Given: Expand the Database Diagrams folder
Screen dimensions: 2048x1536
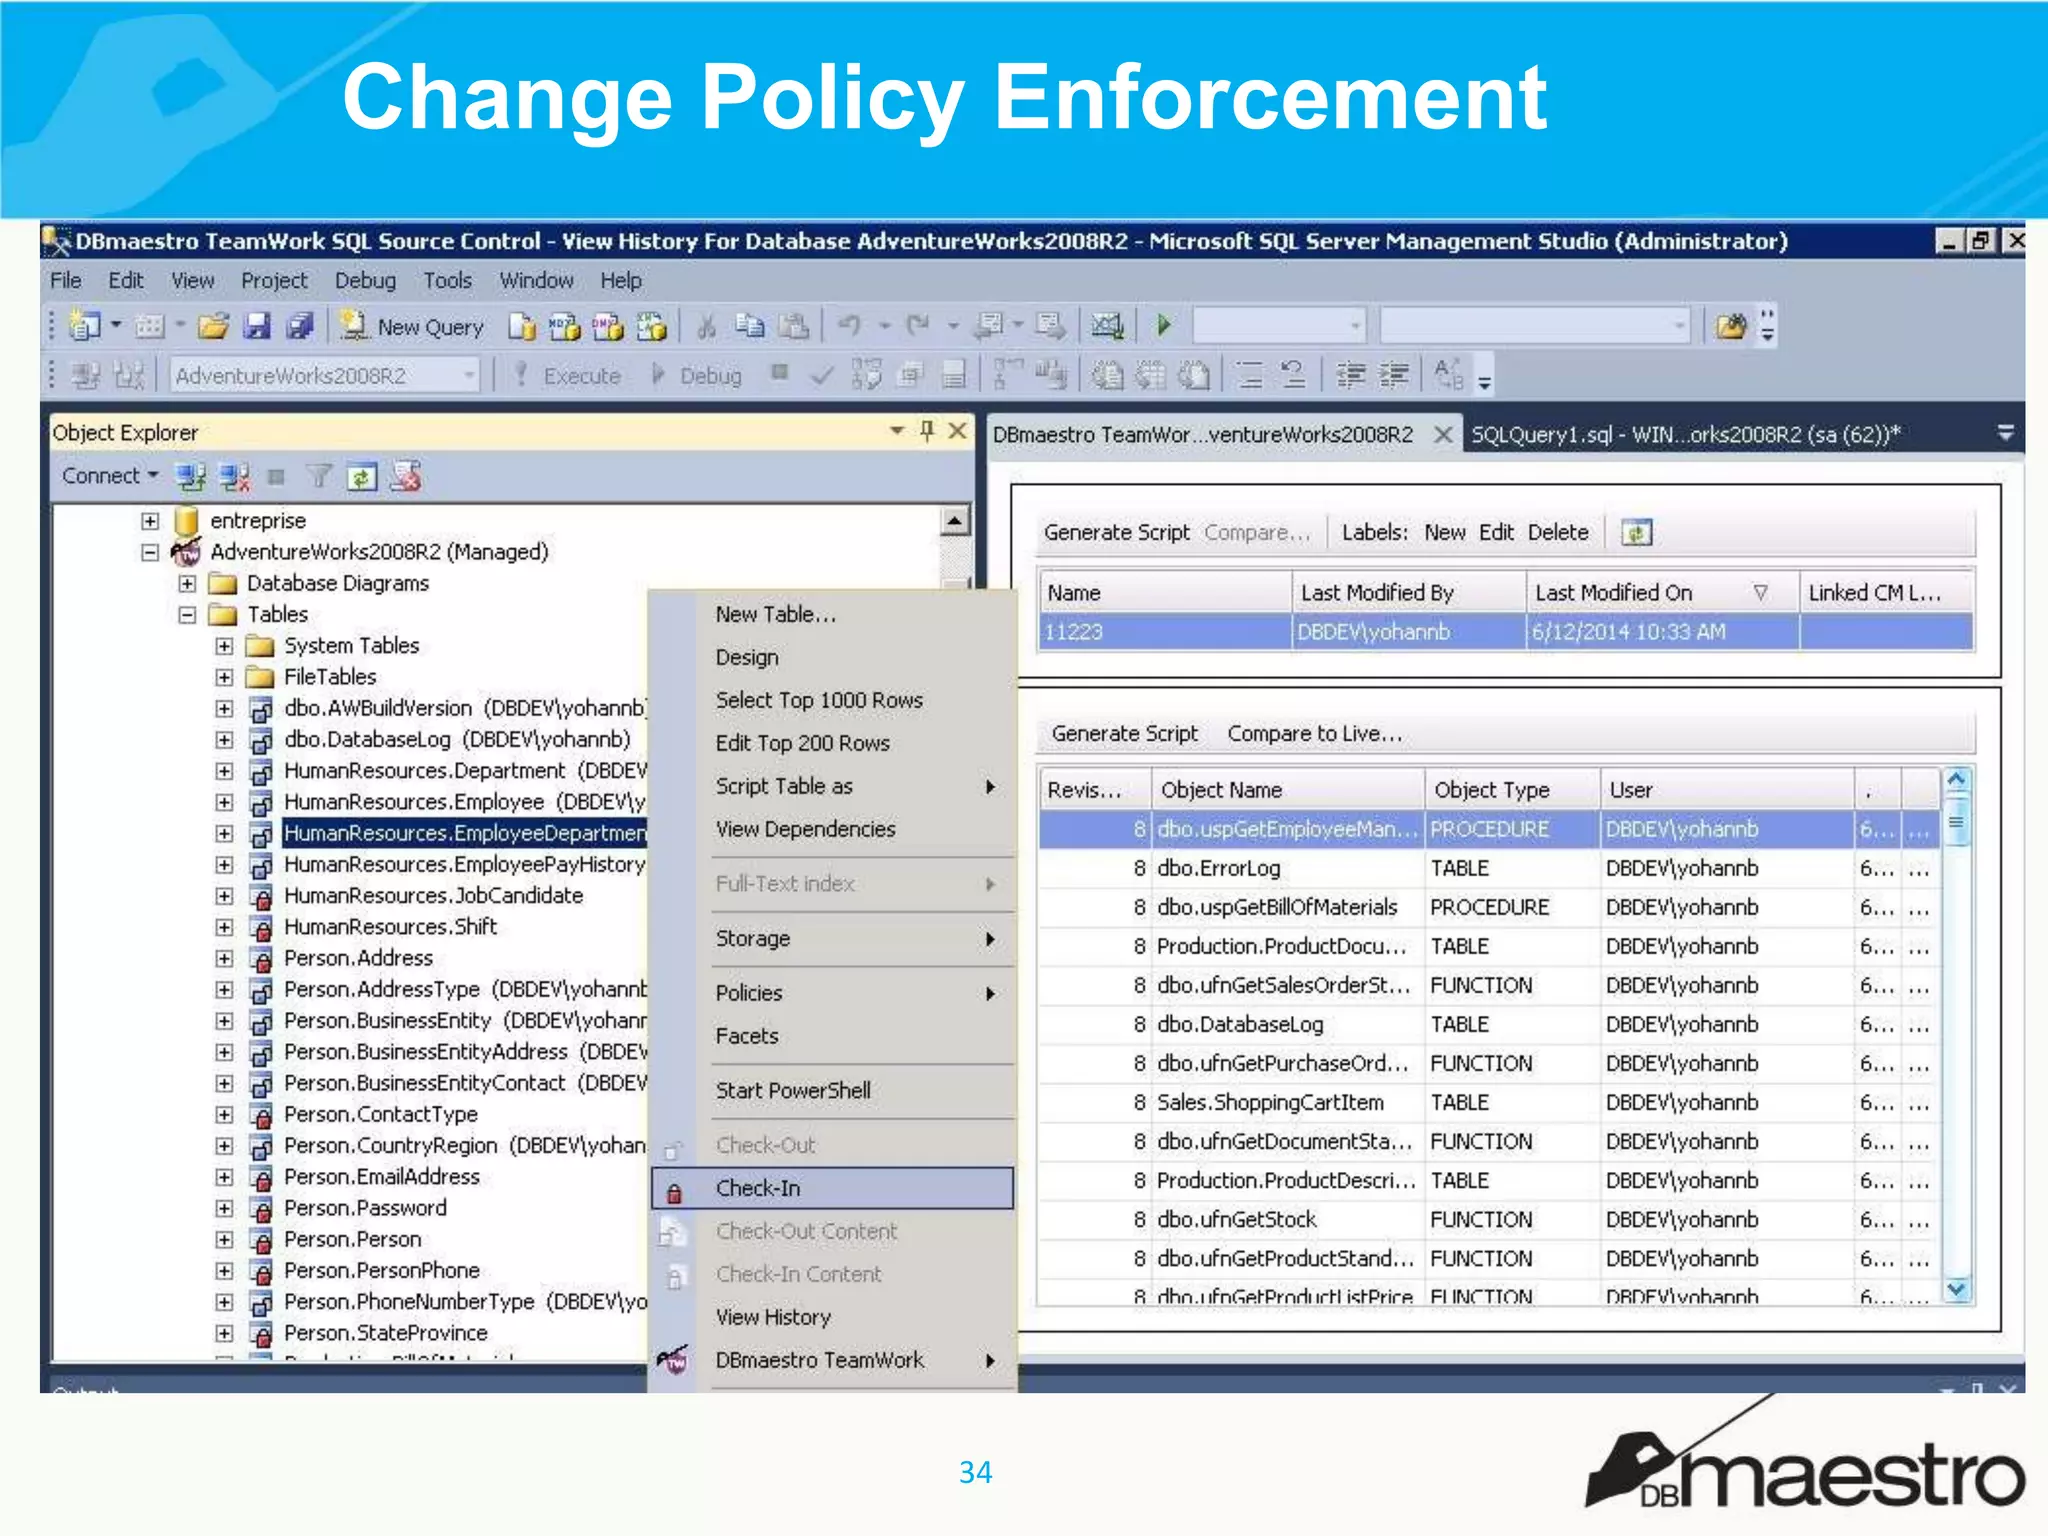Looking at the screenshot, I should tap(187, 583).
